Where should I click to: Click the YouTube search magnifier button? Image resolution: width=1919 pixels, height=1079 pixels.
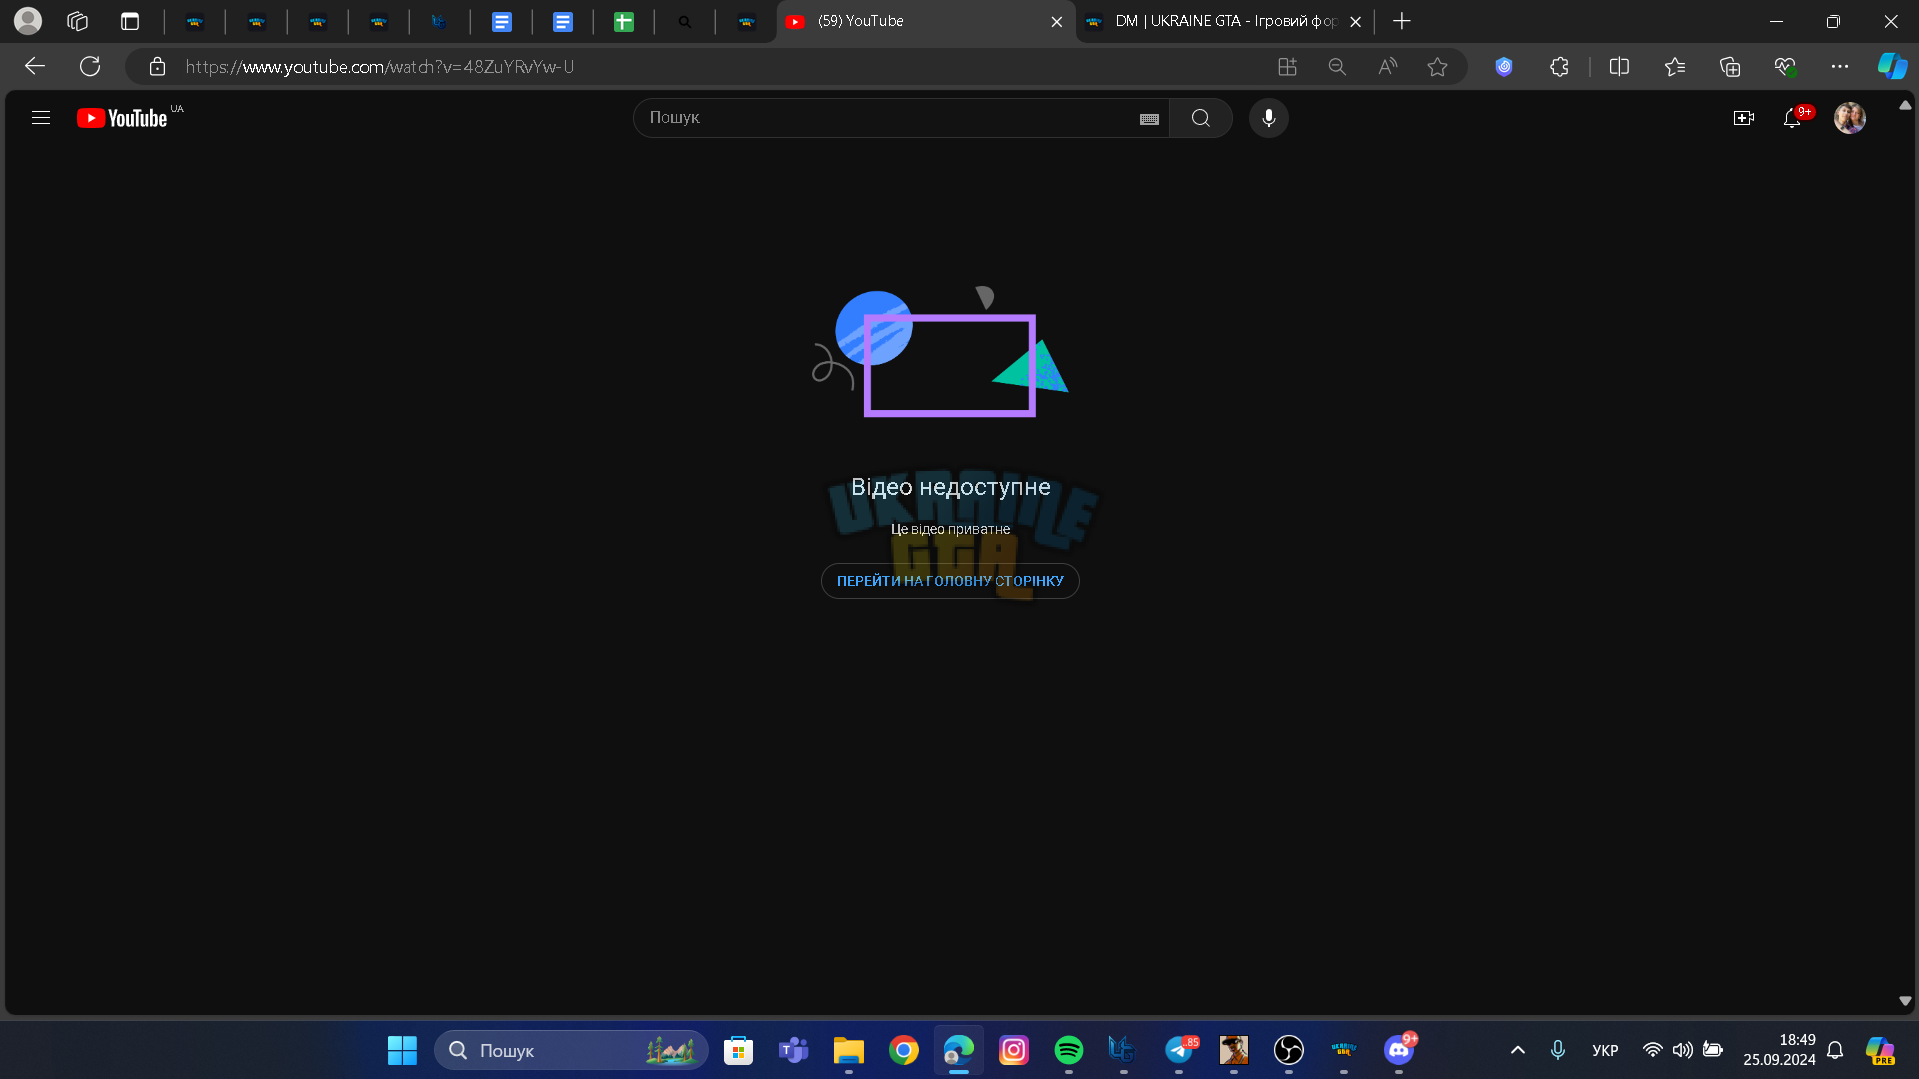pos(1201,118)
